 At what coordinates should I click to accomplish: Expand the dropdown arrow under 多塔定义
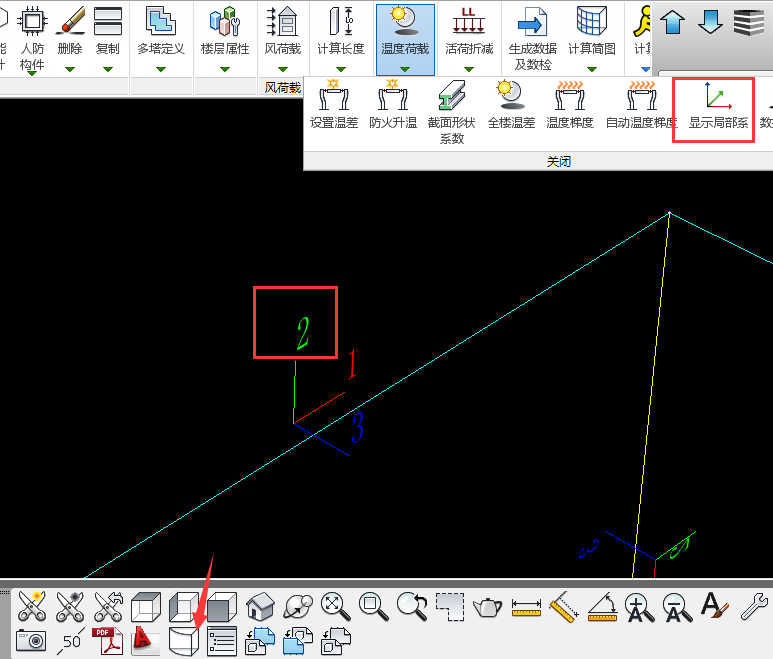tap(161, 69)
